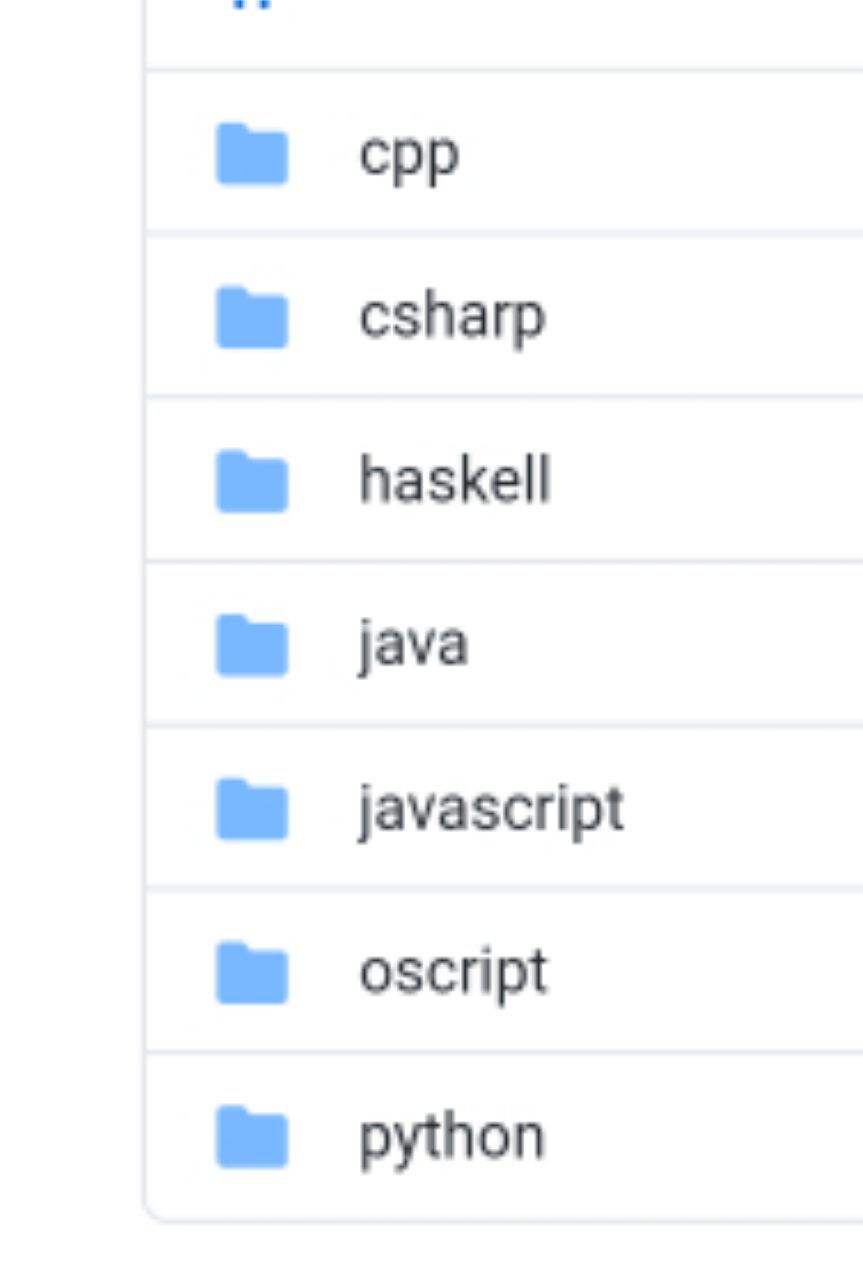Click the folder icon beside cpp
863x1279 pixels.
point(251,155)
